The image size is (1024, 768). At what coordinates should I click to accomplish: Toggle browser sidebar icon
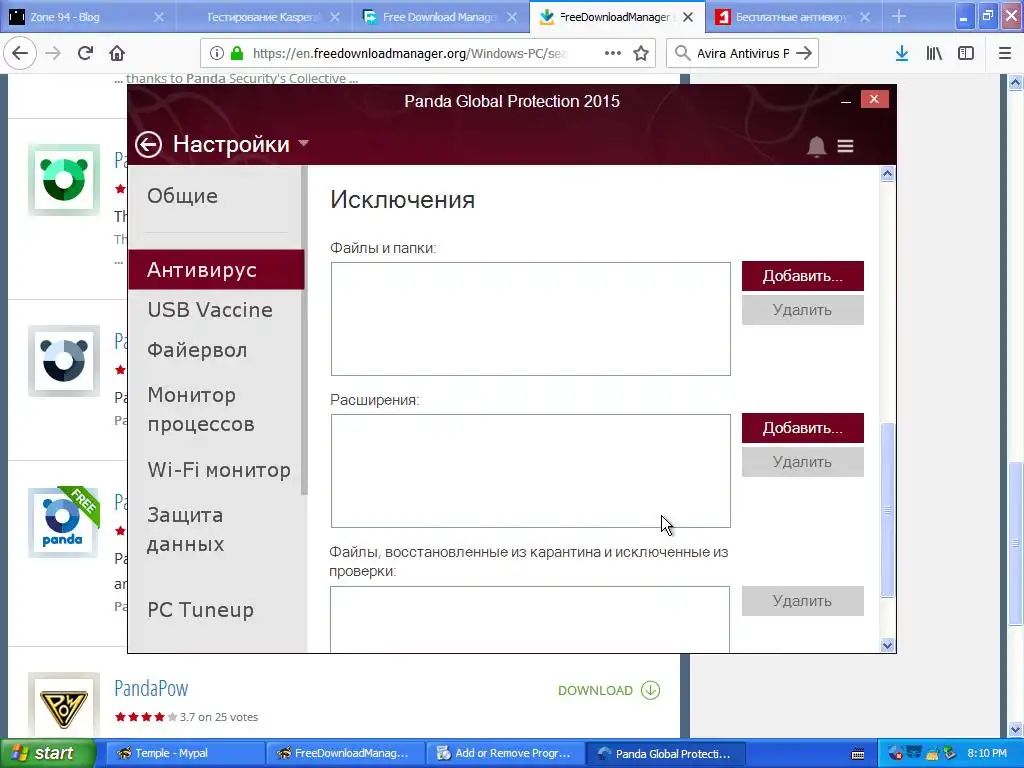(x=966, y=54)
